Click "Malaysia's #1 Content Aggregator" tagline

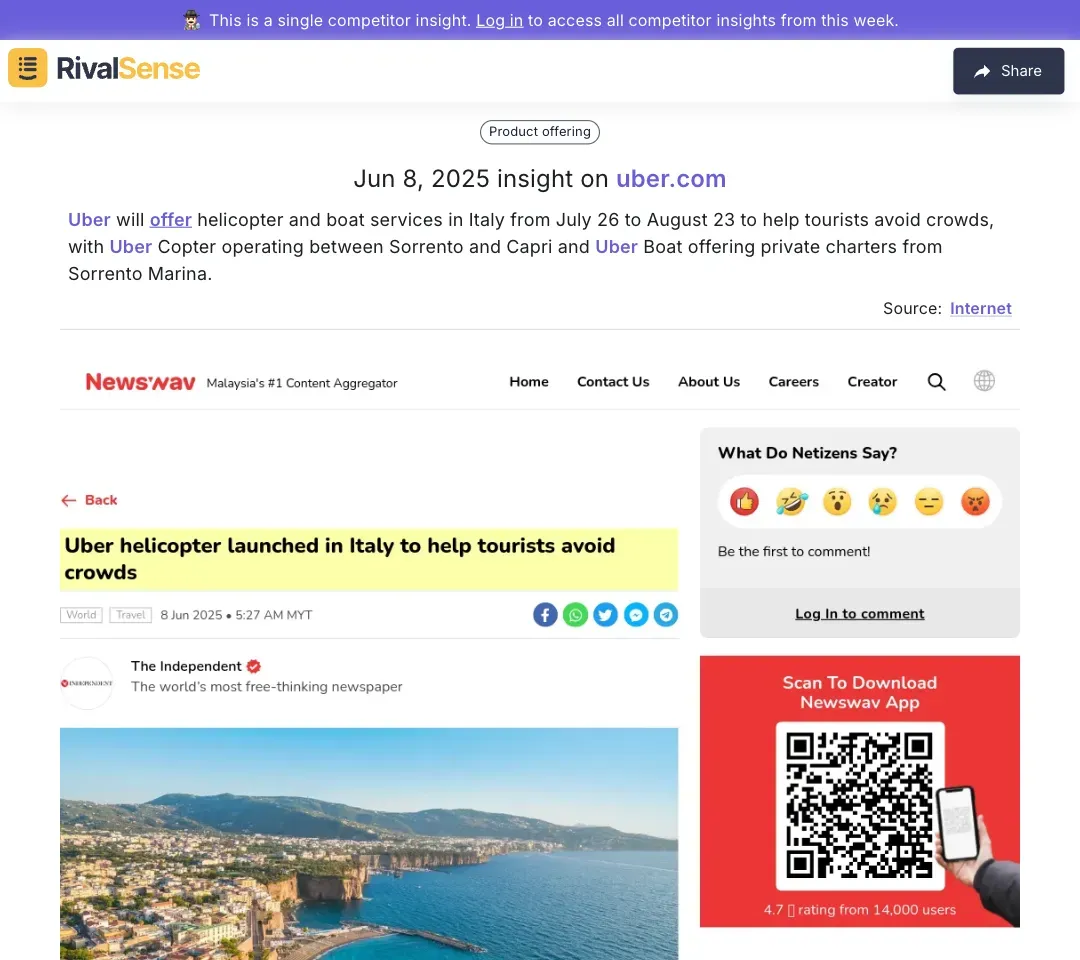click(302, 383)
